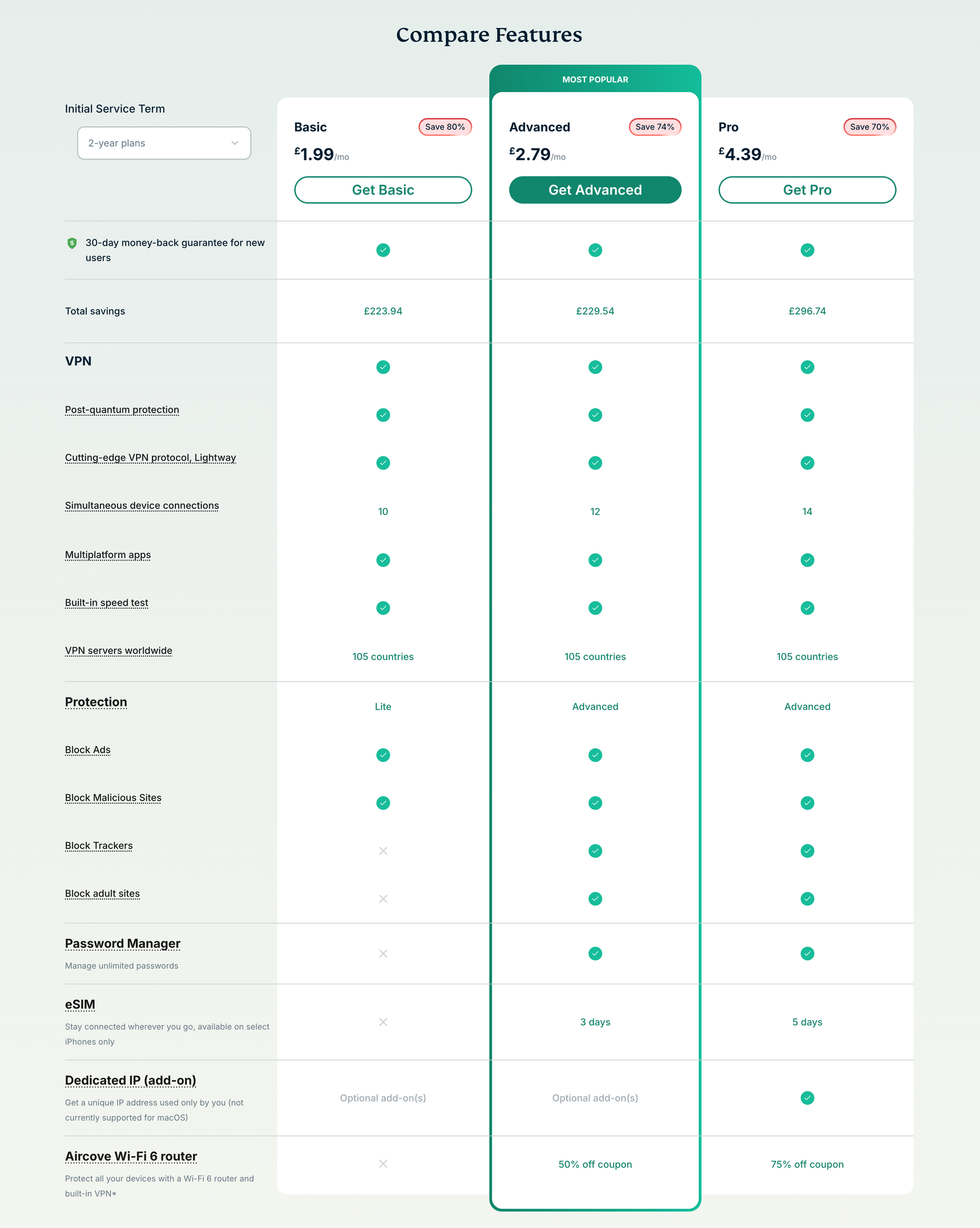Image resolution: width=980 pixels, height=1228 pixels.
Task: Click the Protection section heading
Action: (x=96, y=702)
